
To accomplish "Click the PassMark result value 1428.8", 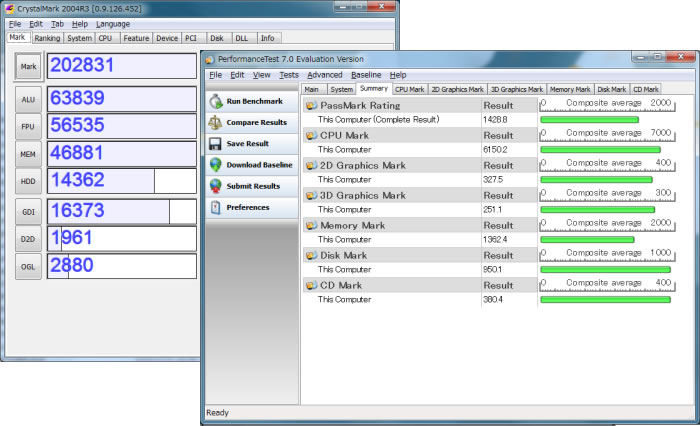I will pyautogui.click(x=495, y=120).
